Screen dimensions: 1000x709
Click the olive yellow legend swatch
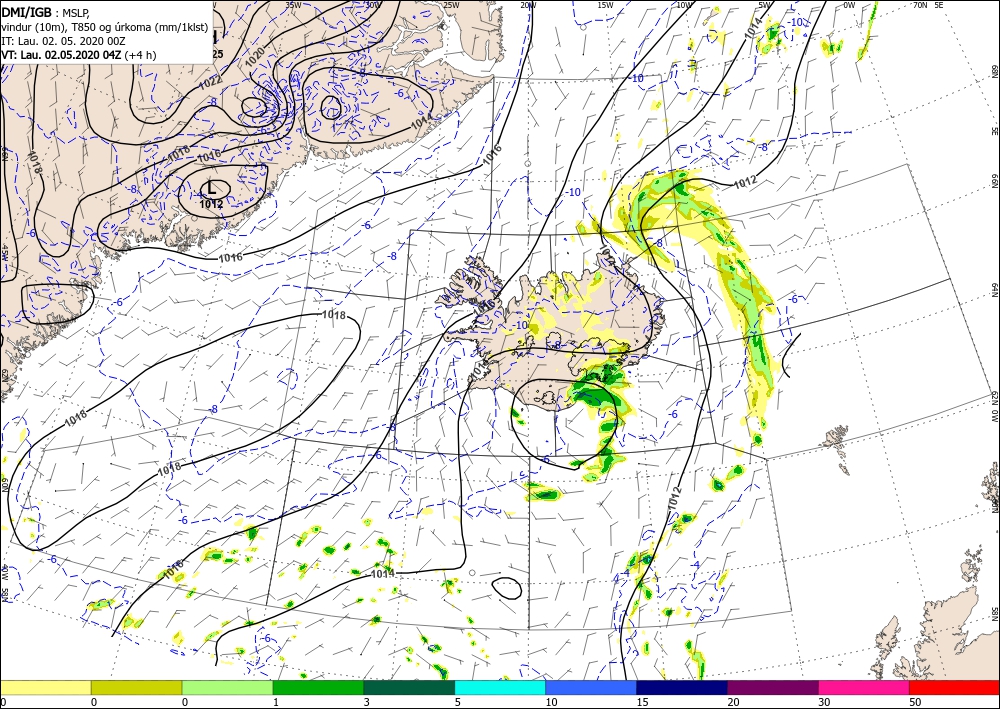tap(136, 687)
